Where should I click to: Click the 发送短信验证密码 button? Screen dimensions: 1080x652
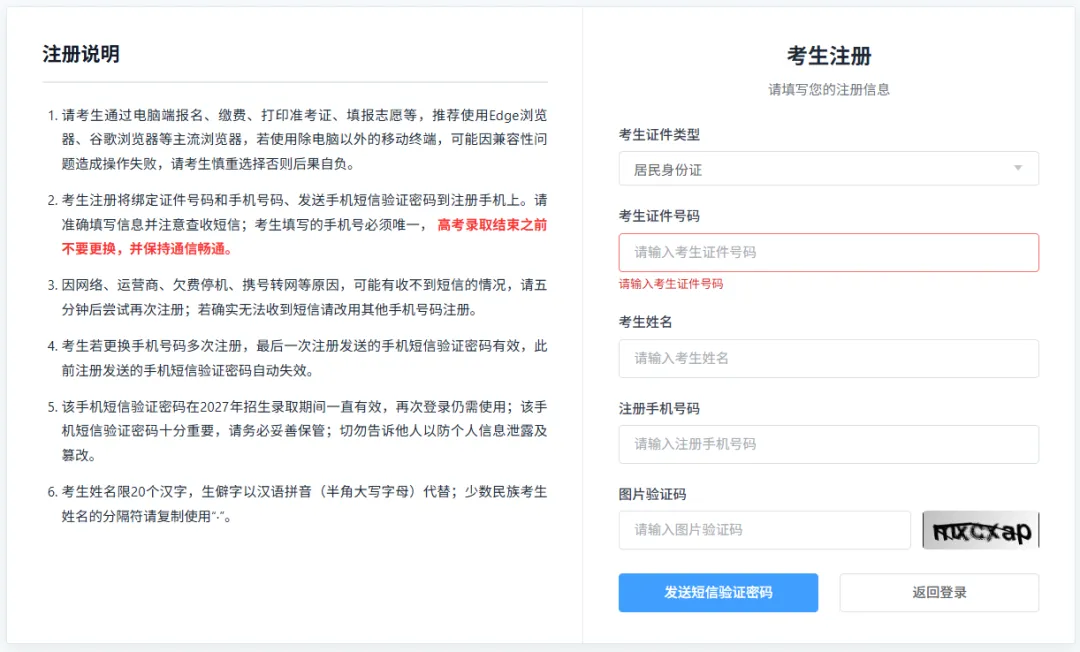(718, 593)
